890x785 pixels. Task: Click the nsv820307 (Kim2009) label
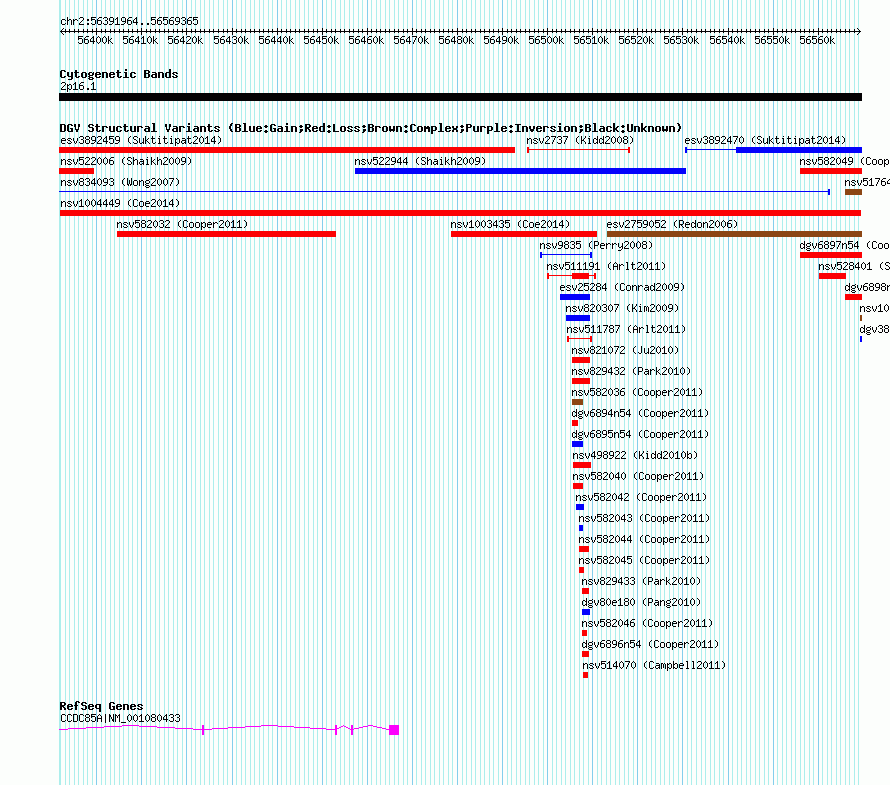coord(622,308)
